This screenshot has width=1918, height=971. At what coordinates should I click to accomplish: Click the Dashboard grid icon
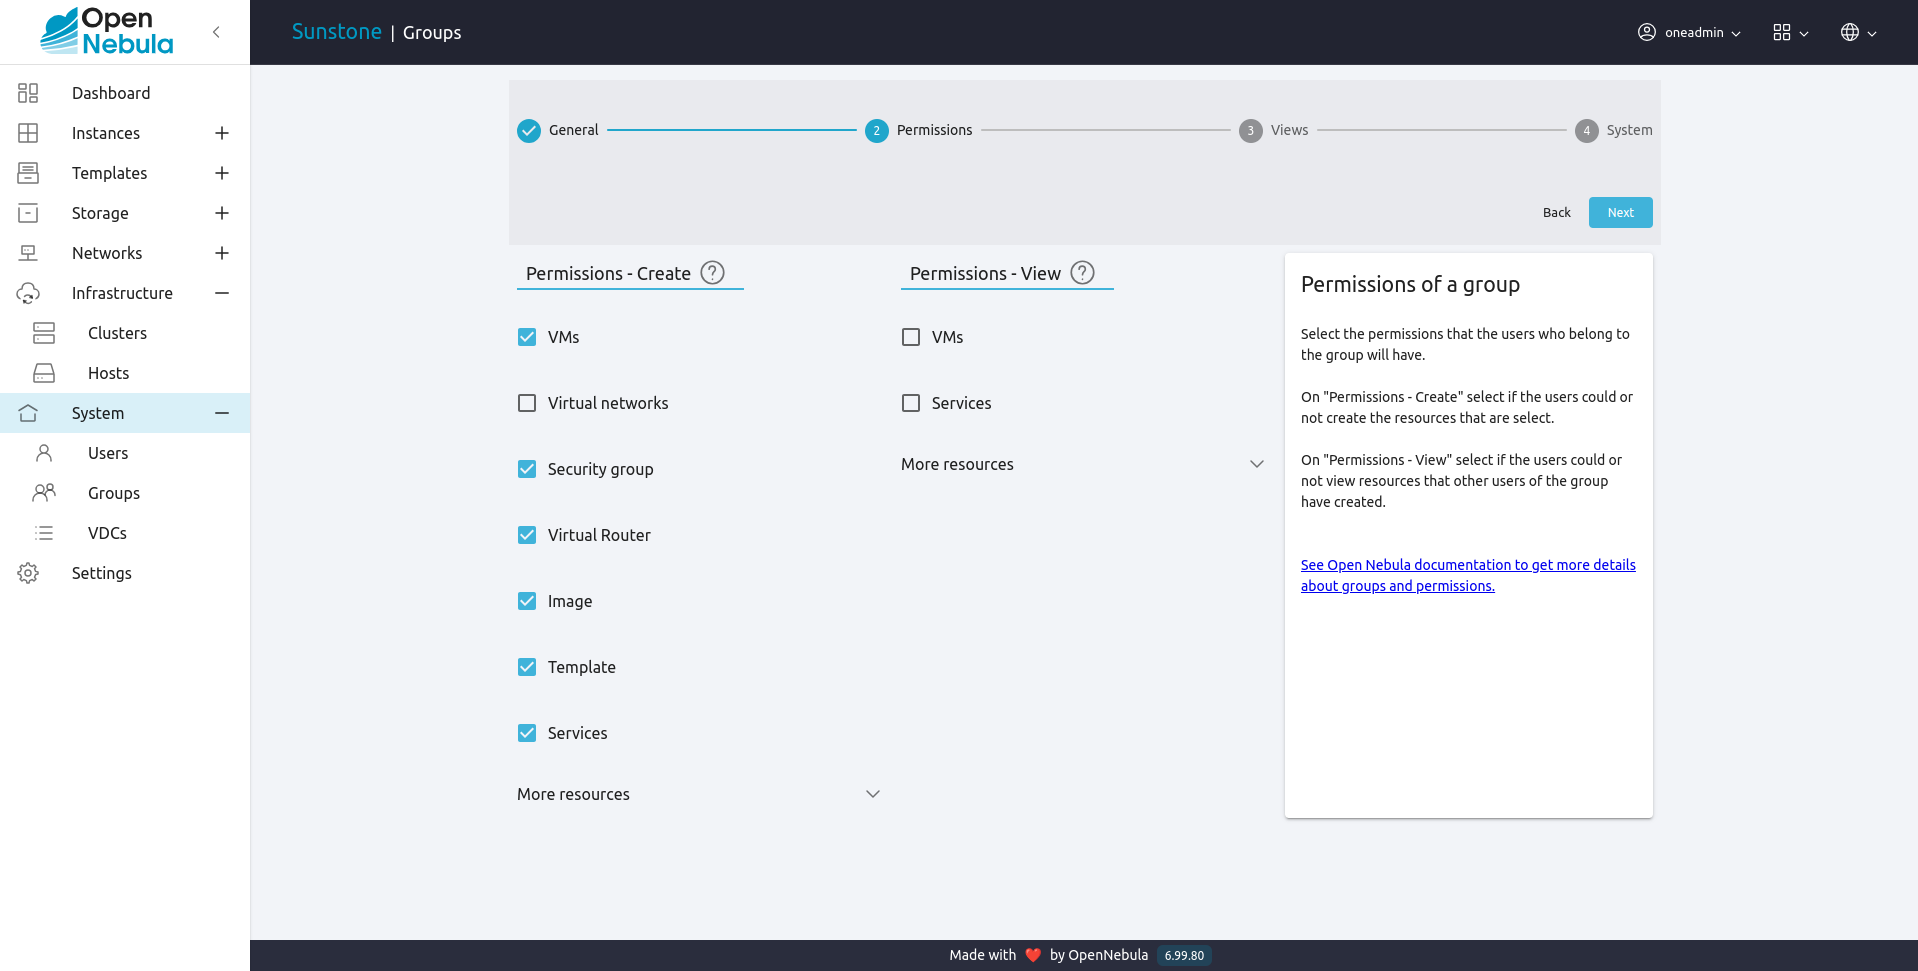point(28,93)
